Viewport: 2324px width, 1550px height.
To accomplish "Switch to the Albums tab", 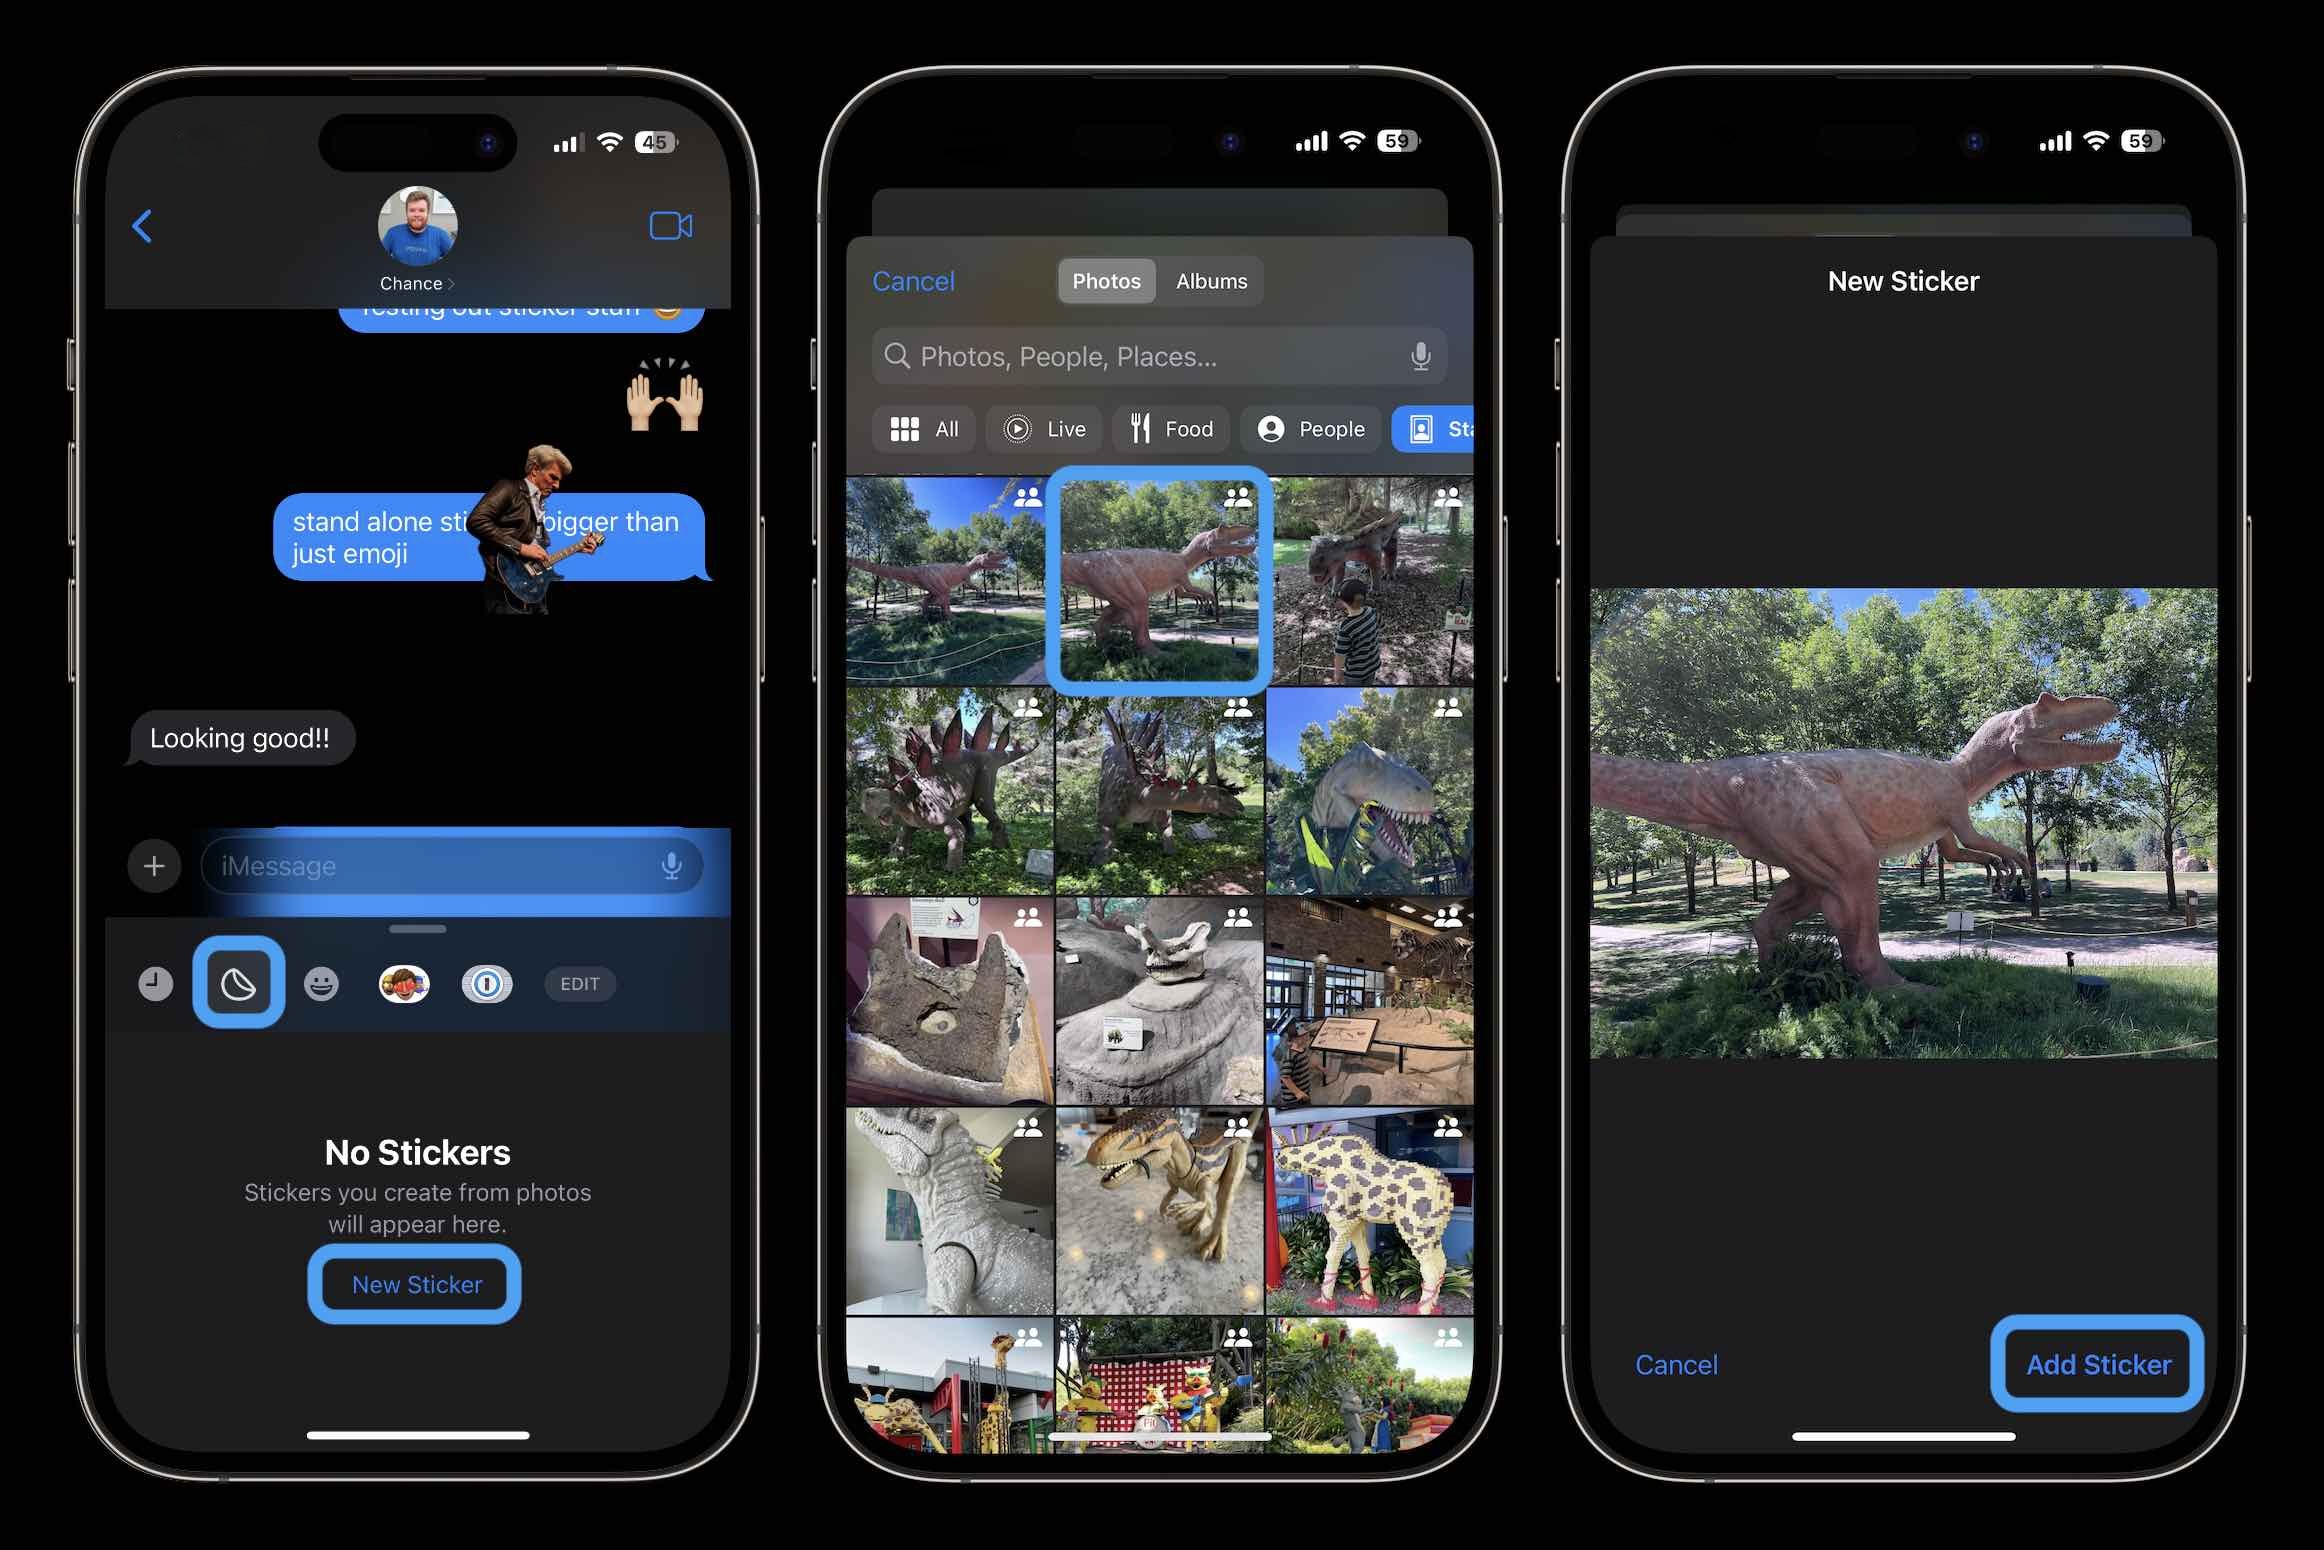I will tap(1212, 280).
